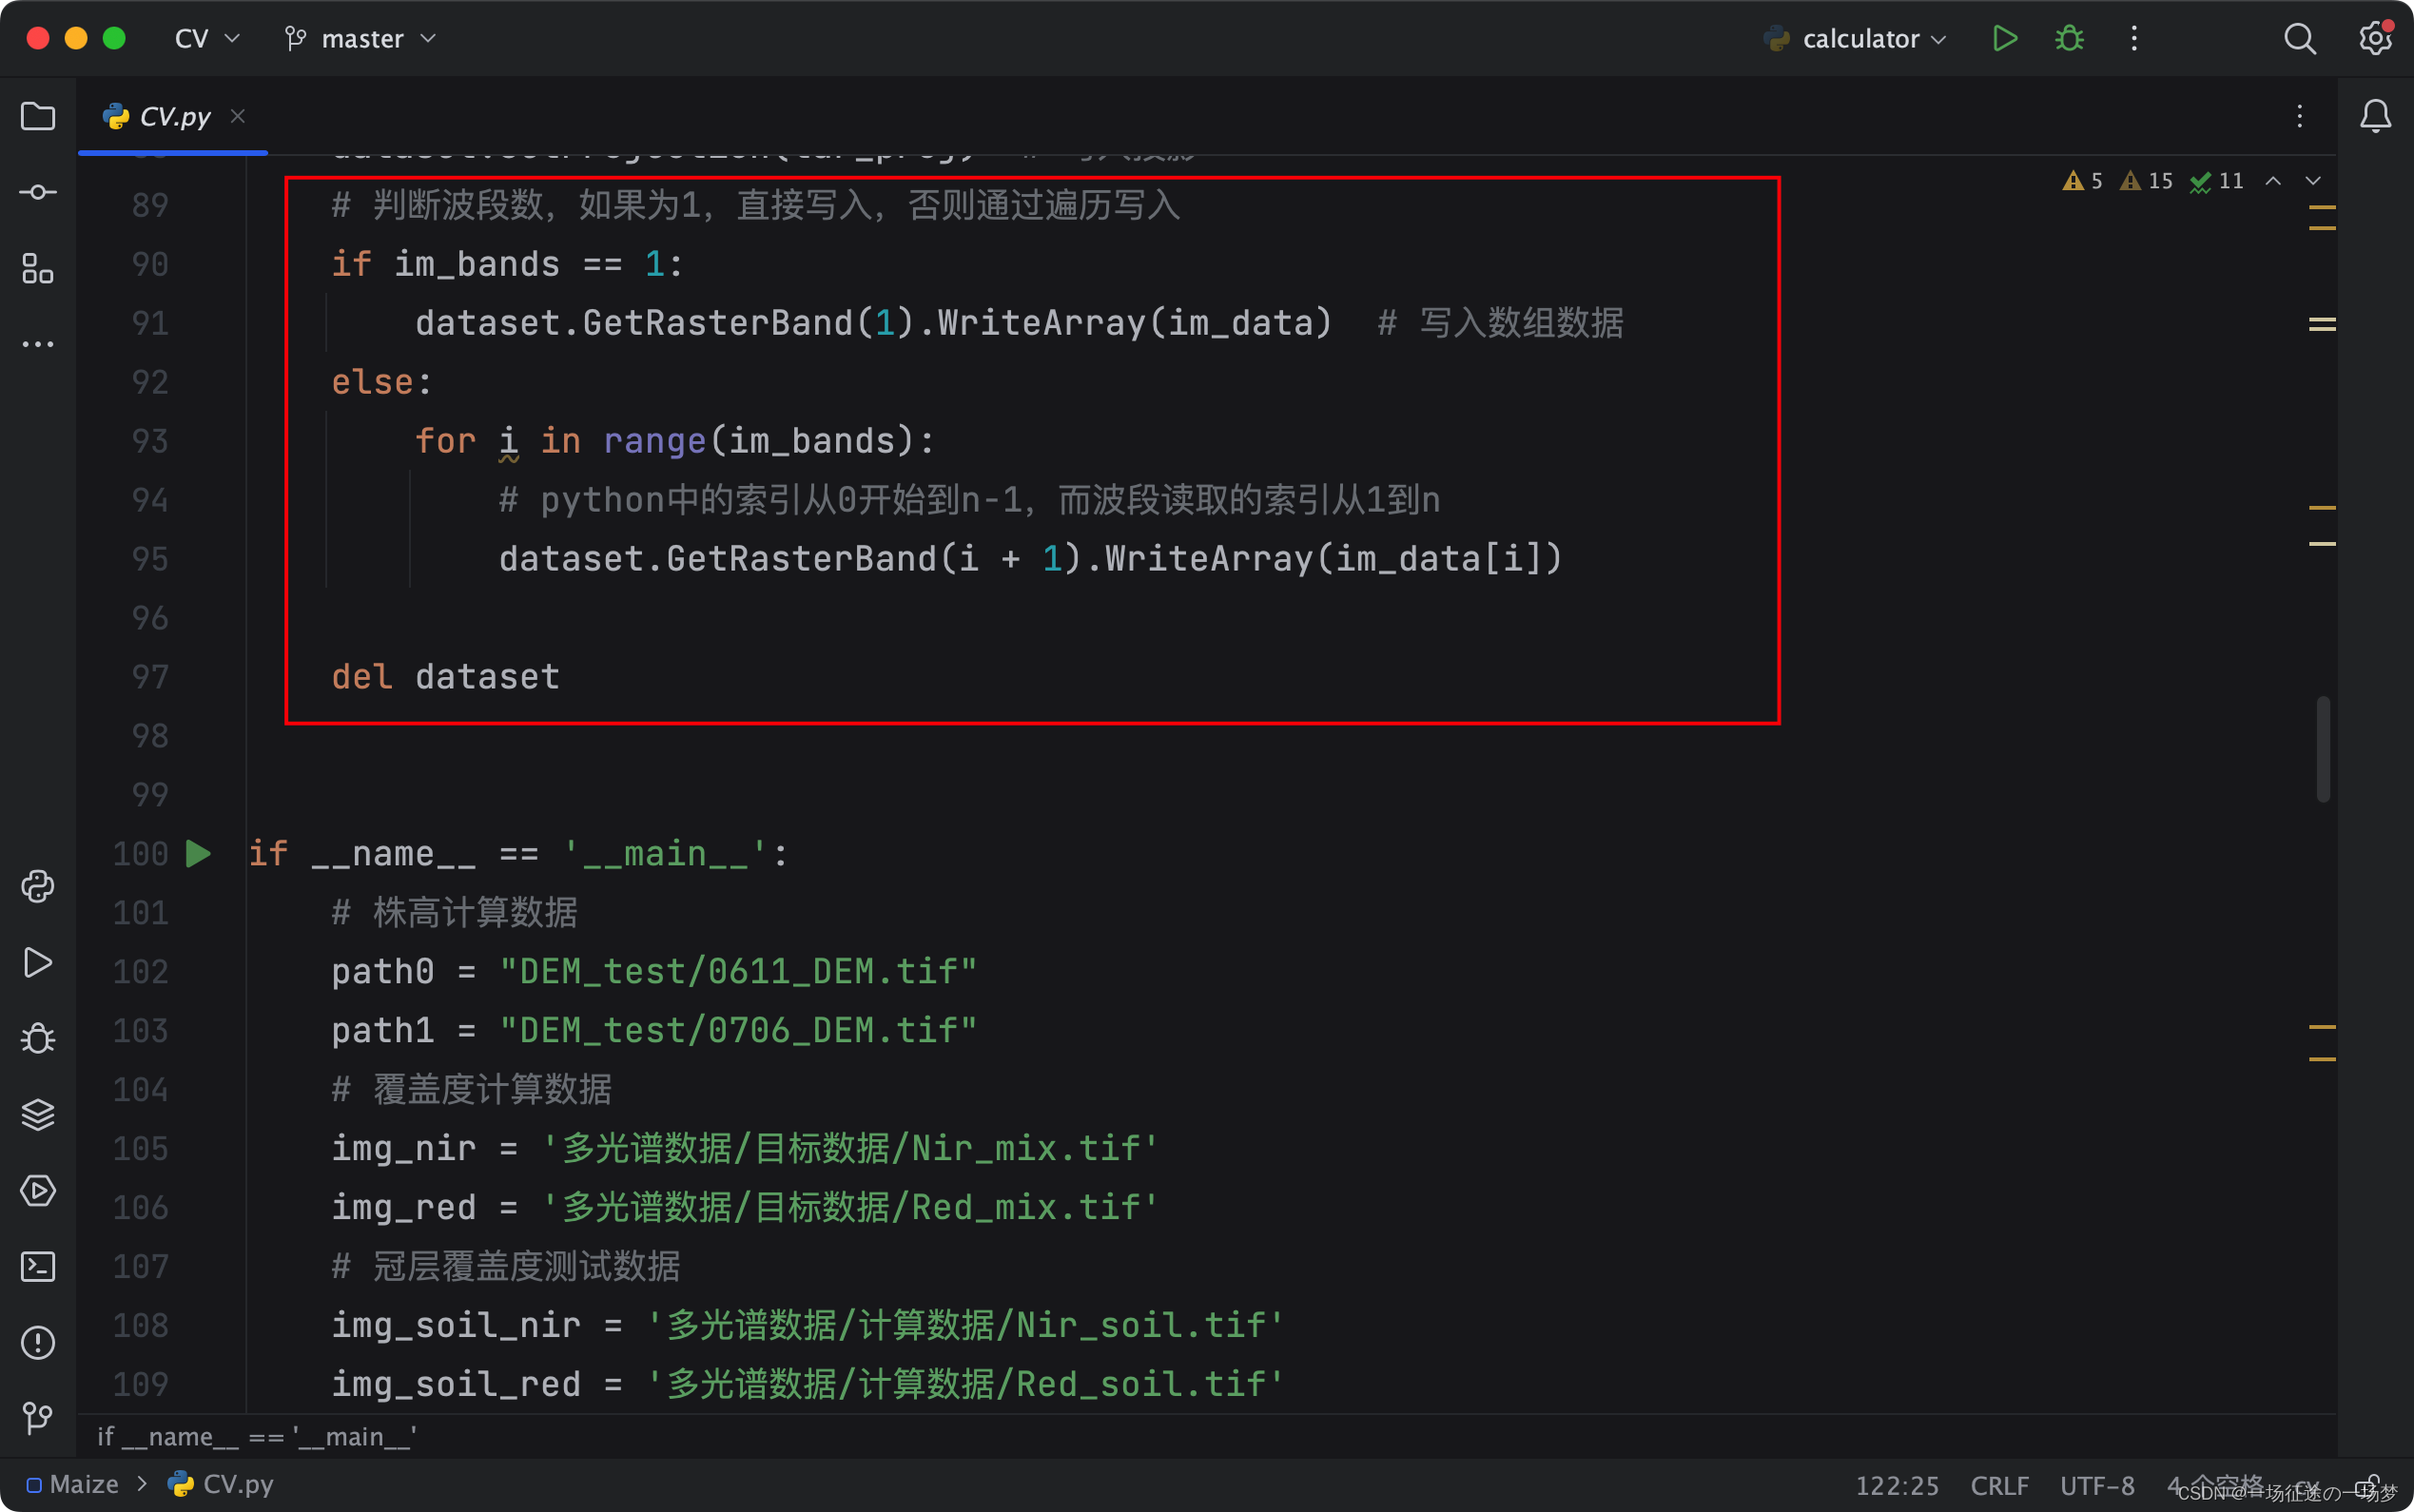Image resolution: width=2414 pixels, height=1512 pixels.
Task: Open the Project tool window
Action: [x=38, y=117]
